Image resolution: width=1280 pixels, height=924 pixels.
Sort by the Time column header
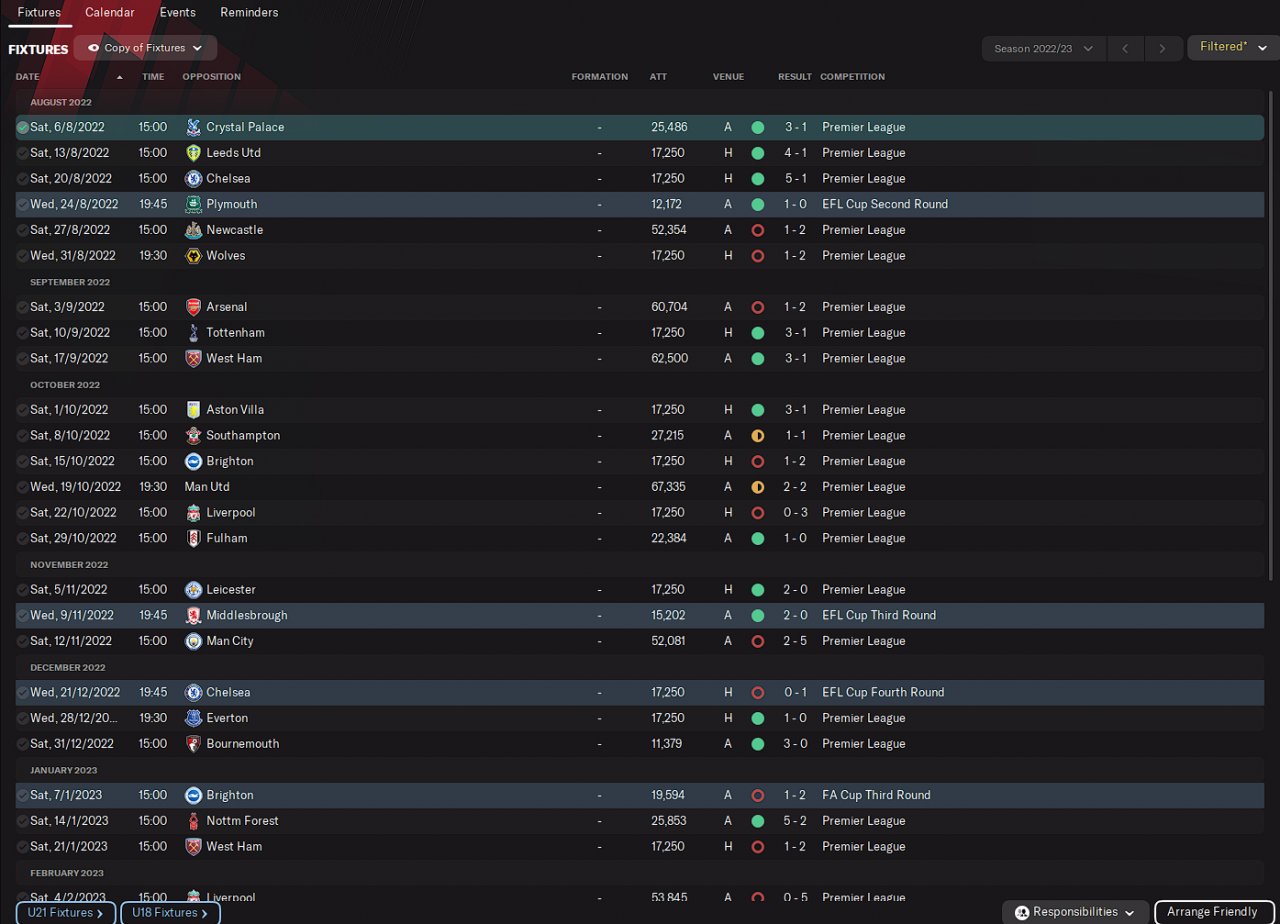pos(153,77)
